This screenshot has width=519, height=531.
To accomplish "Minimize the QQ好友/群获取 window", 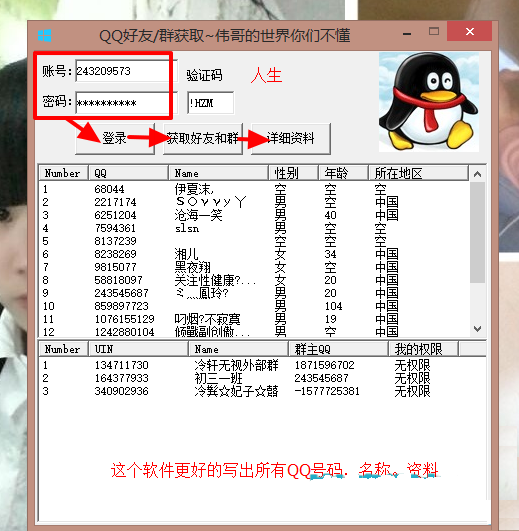I will [x=407, y=33].
